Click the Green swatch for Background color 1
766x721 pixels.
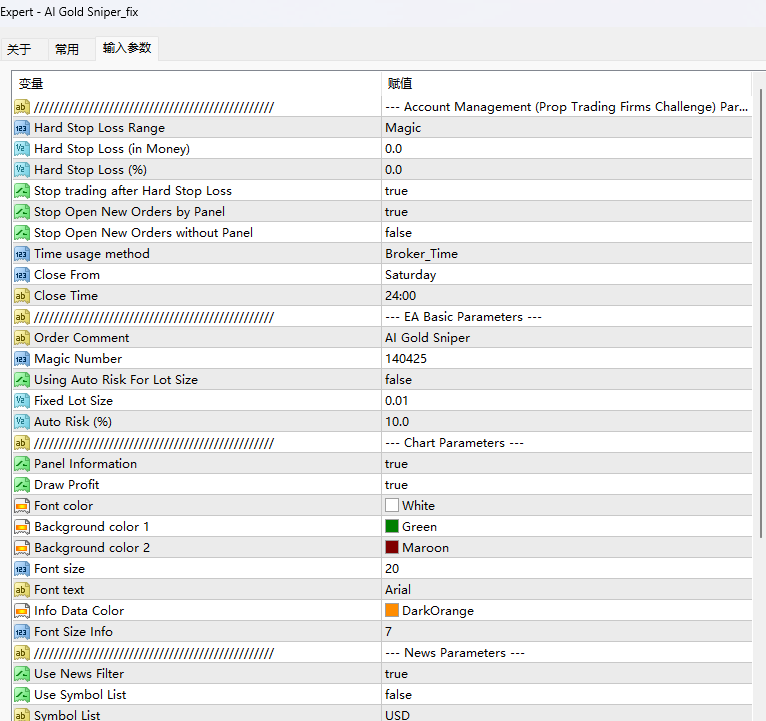[x=392, y=527]
